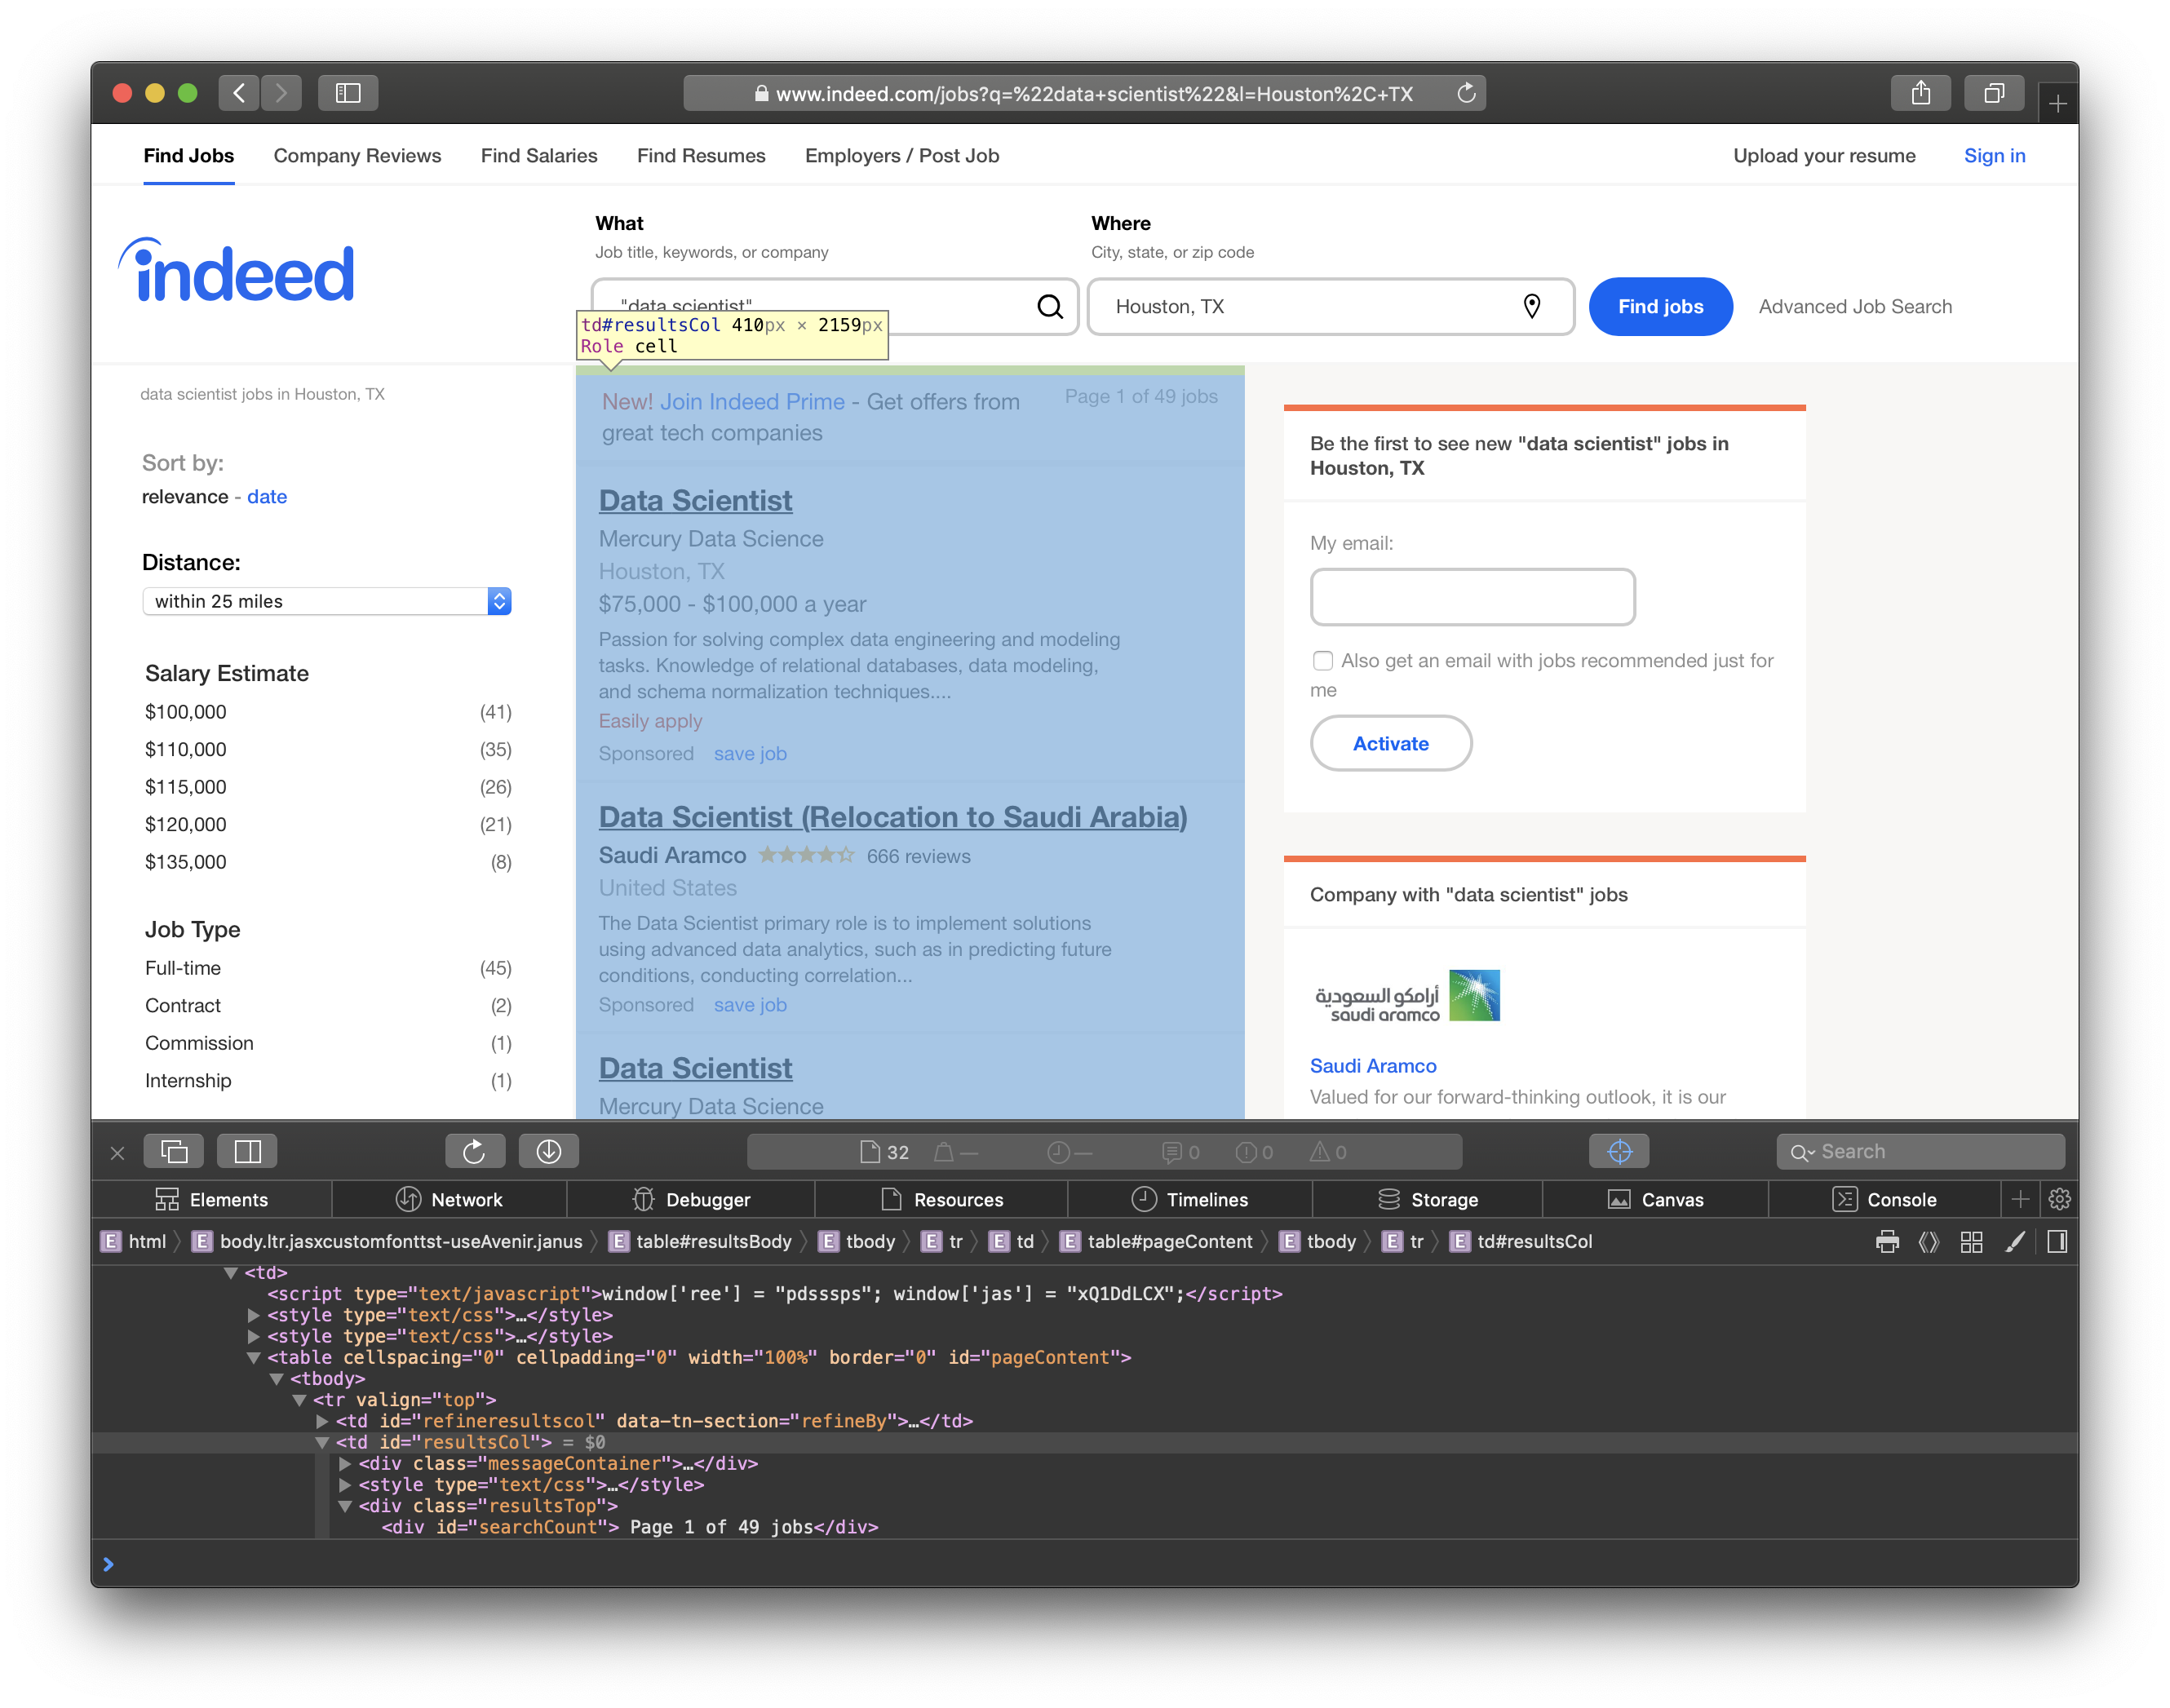The height and width of the screenshot is (1708, 2170).
Task: Click the Safari sidebar toggle icon
Action: tap(347, 93)
